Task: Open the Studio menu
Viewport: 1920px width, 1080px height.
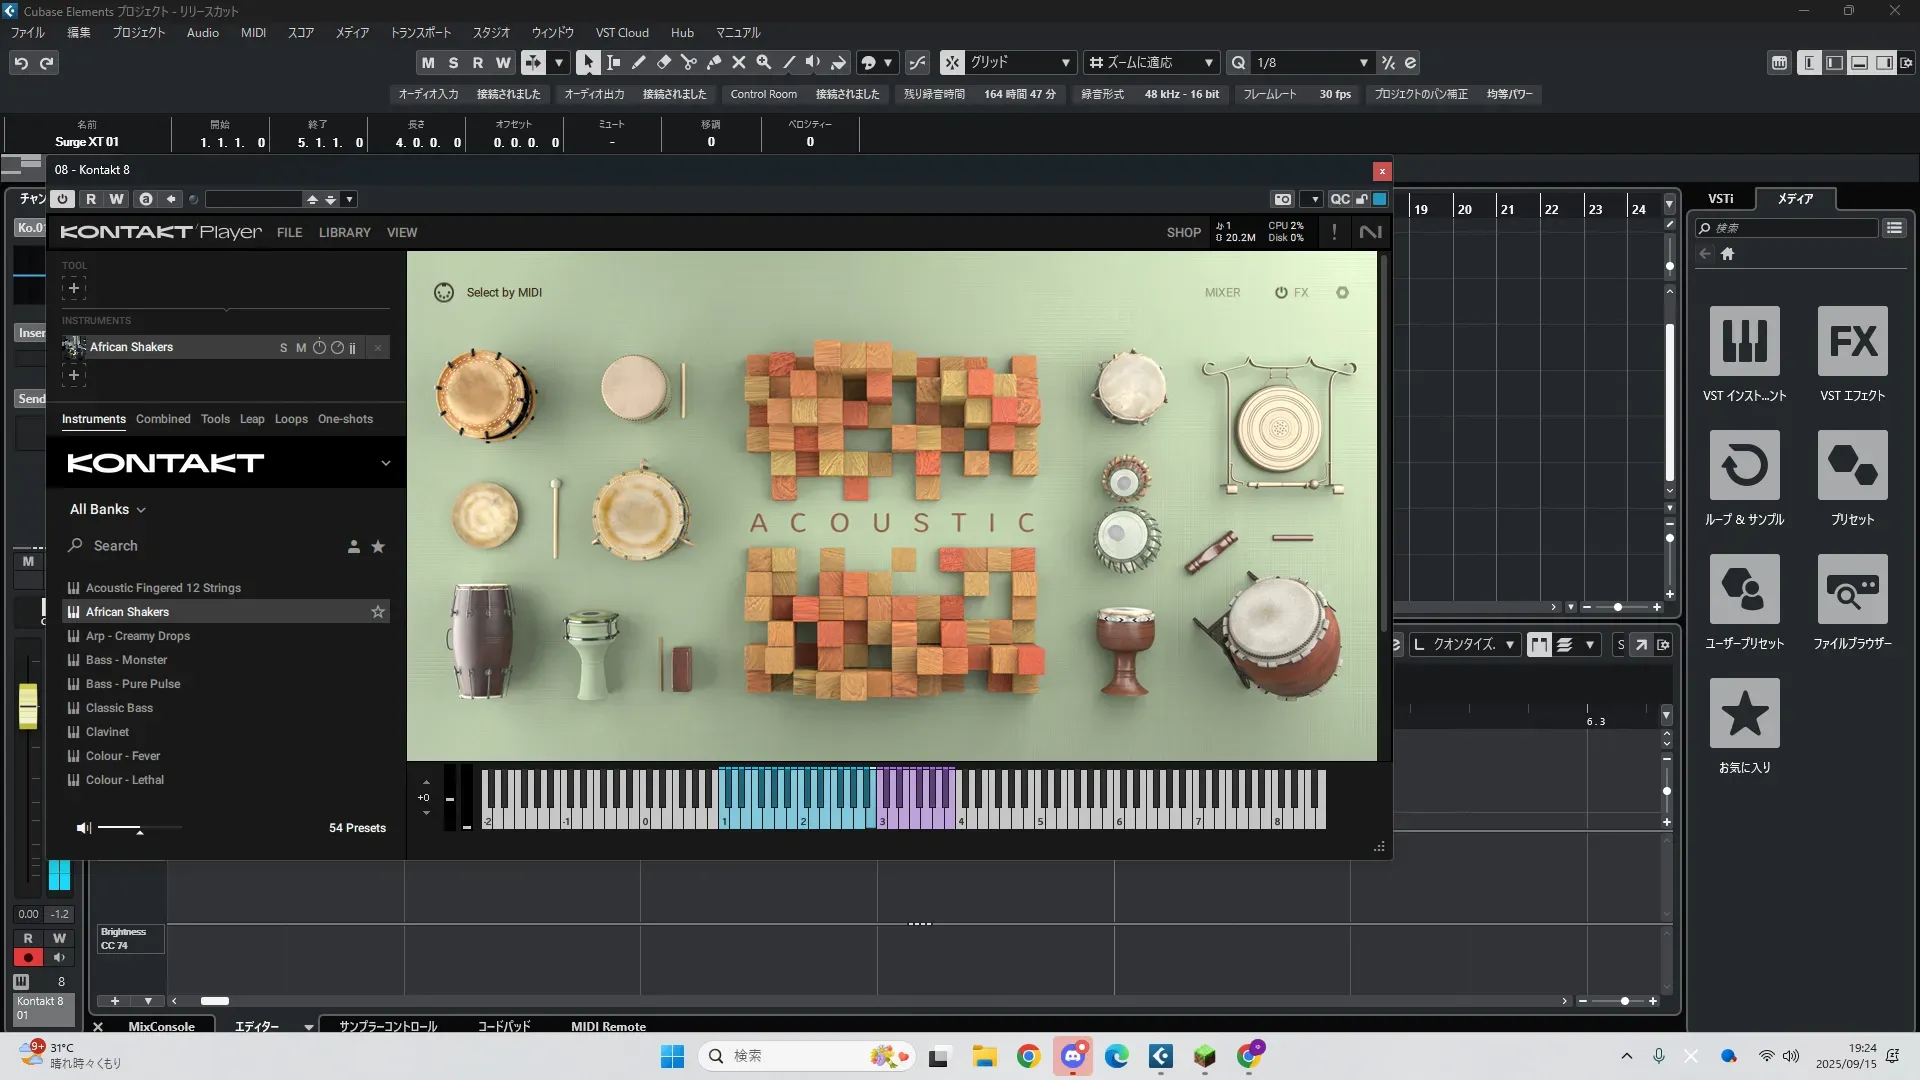Action: (490, 32)
